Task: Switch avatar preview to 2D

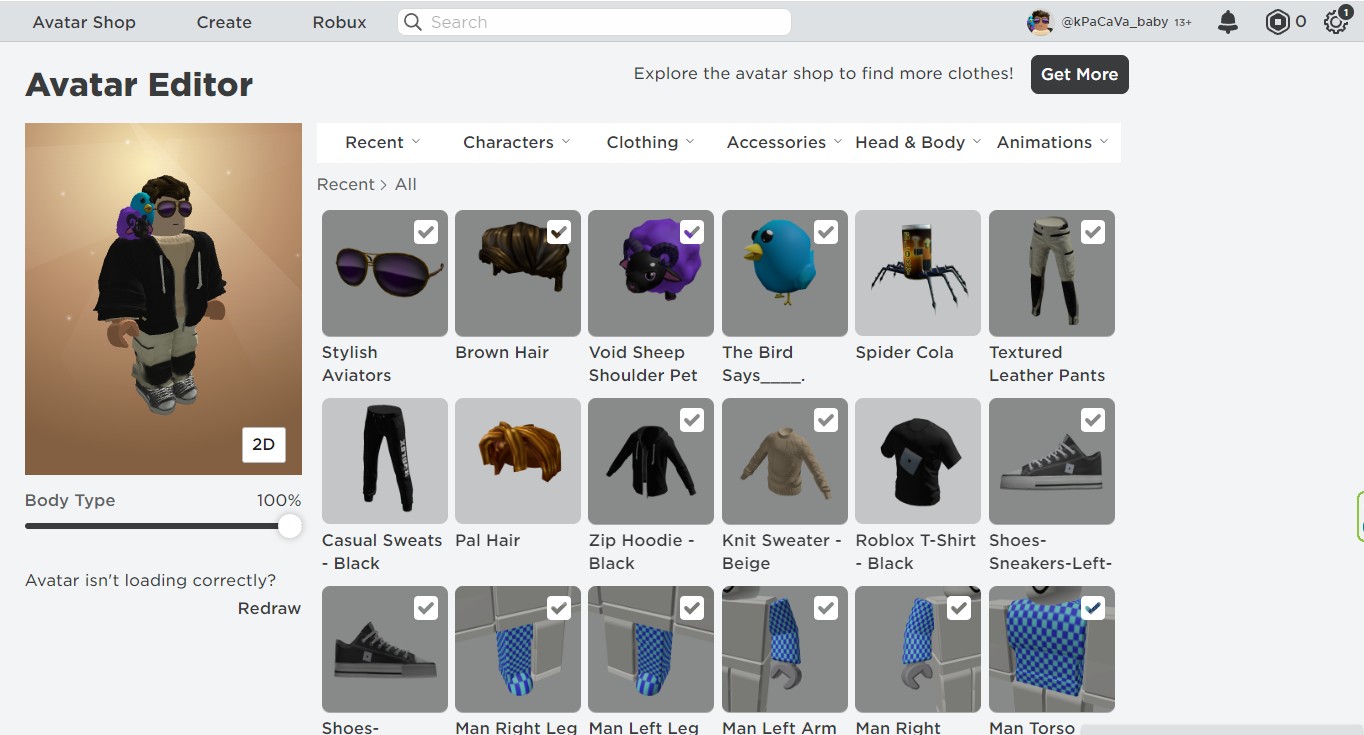Action: (264, 445)
